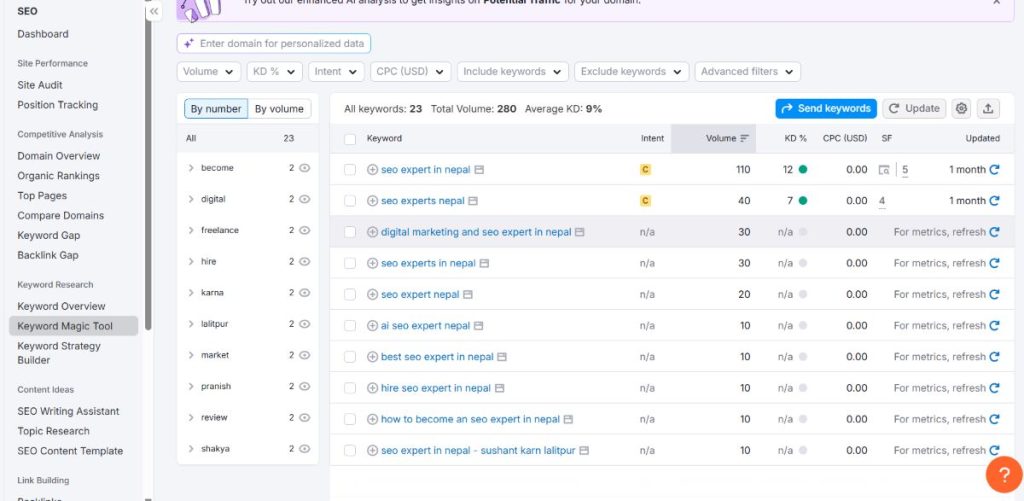Select By number tab

click(216, 109)
